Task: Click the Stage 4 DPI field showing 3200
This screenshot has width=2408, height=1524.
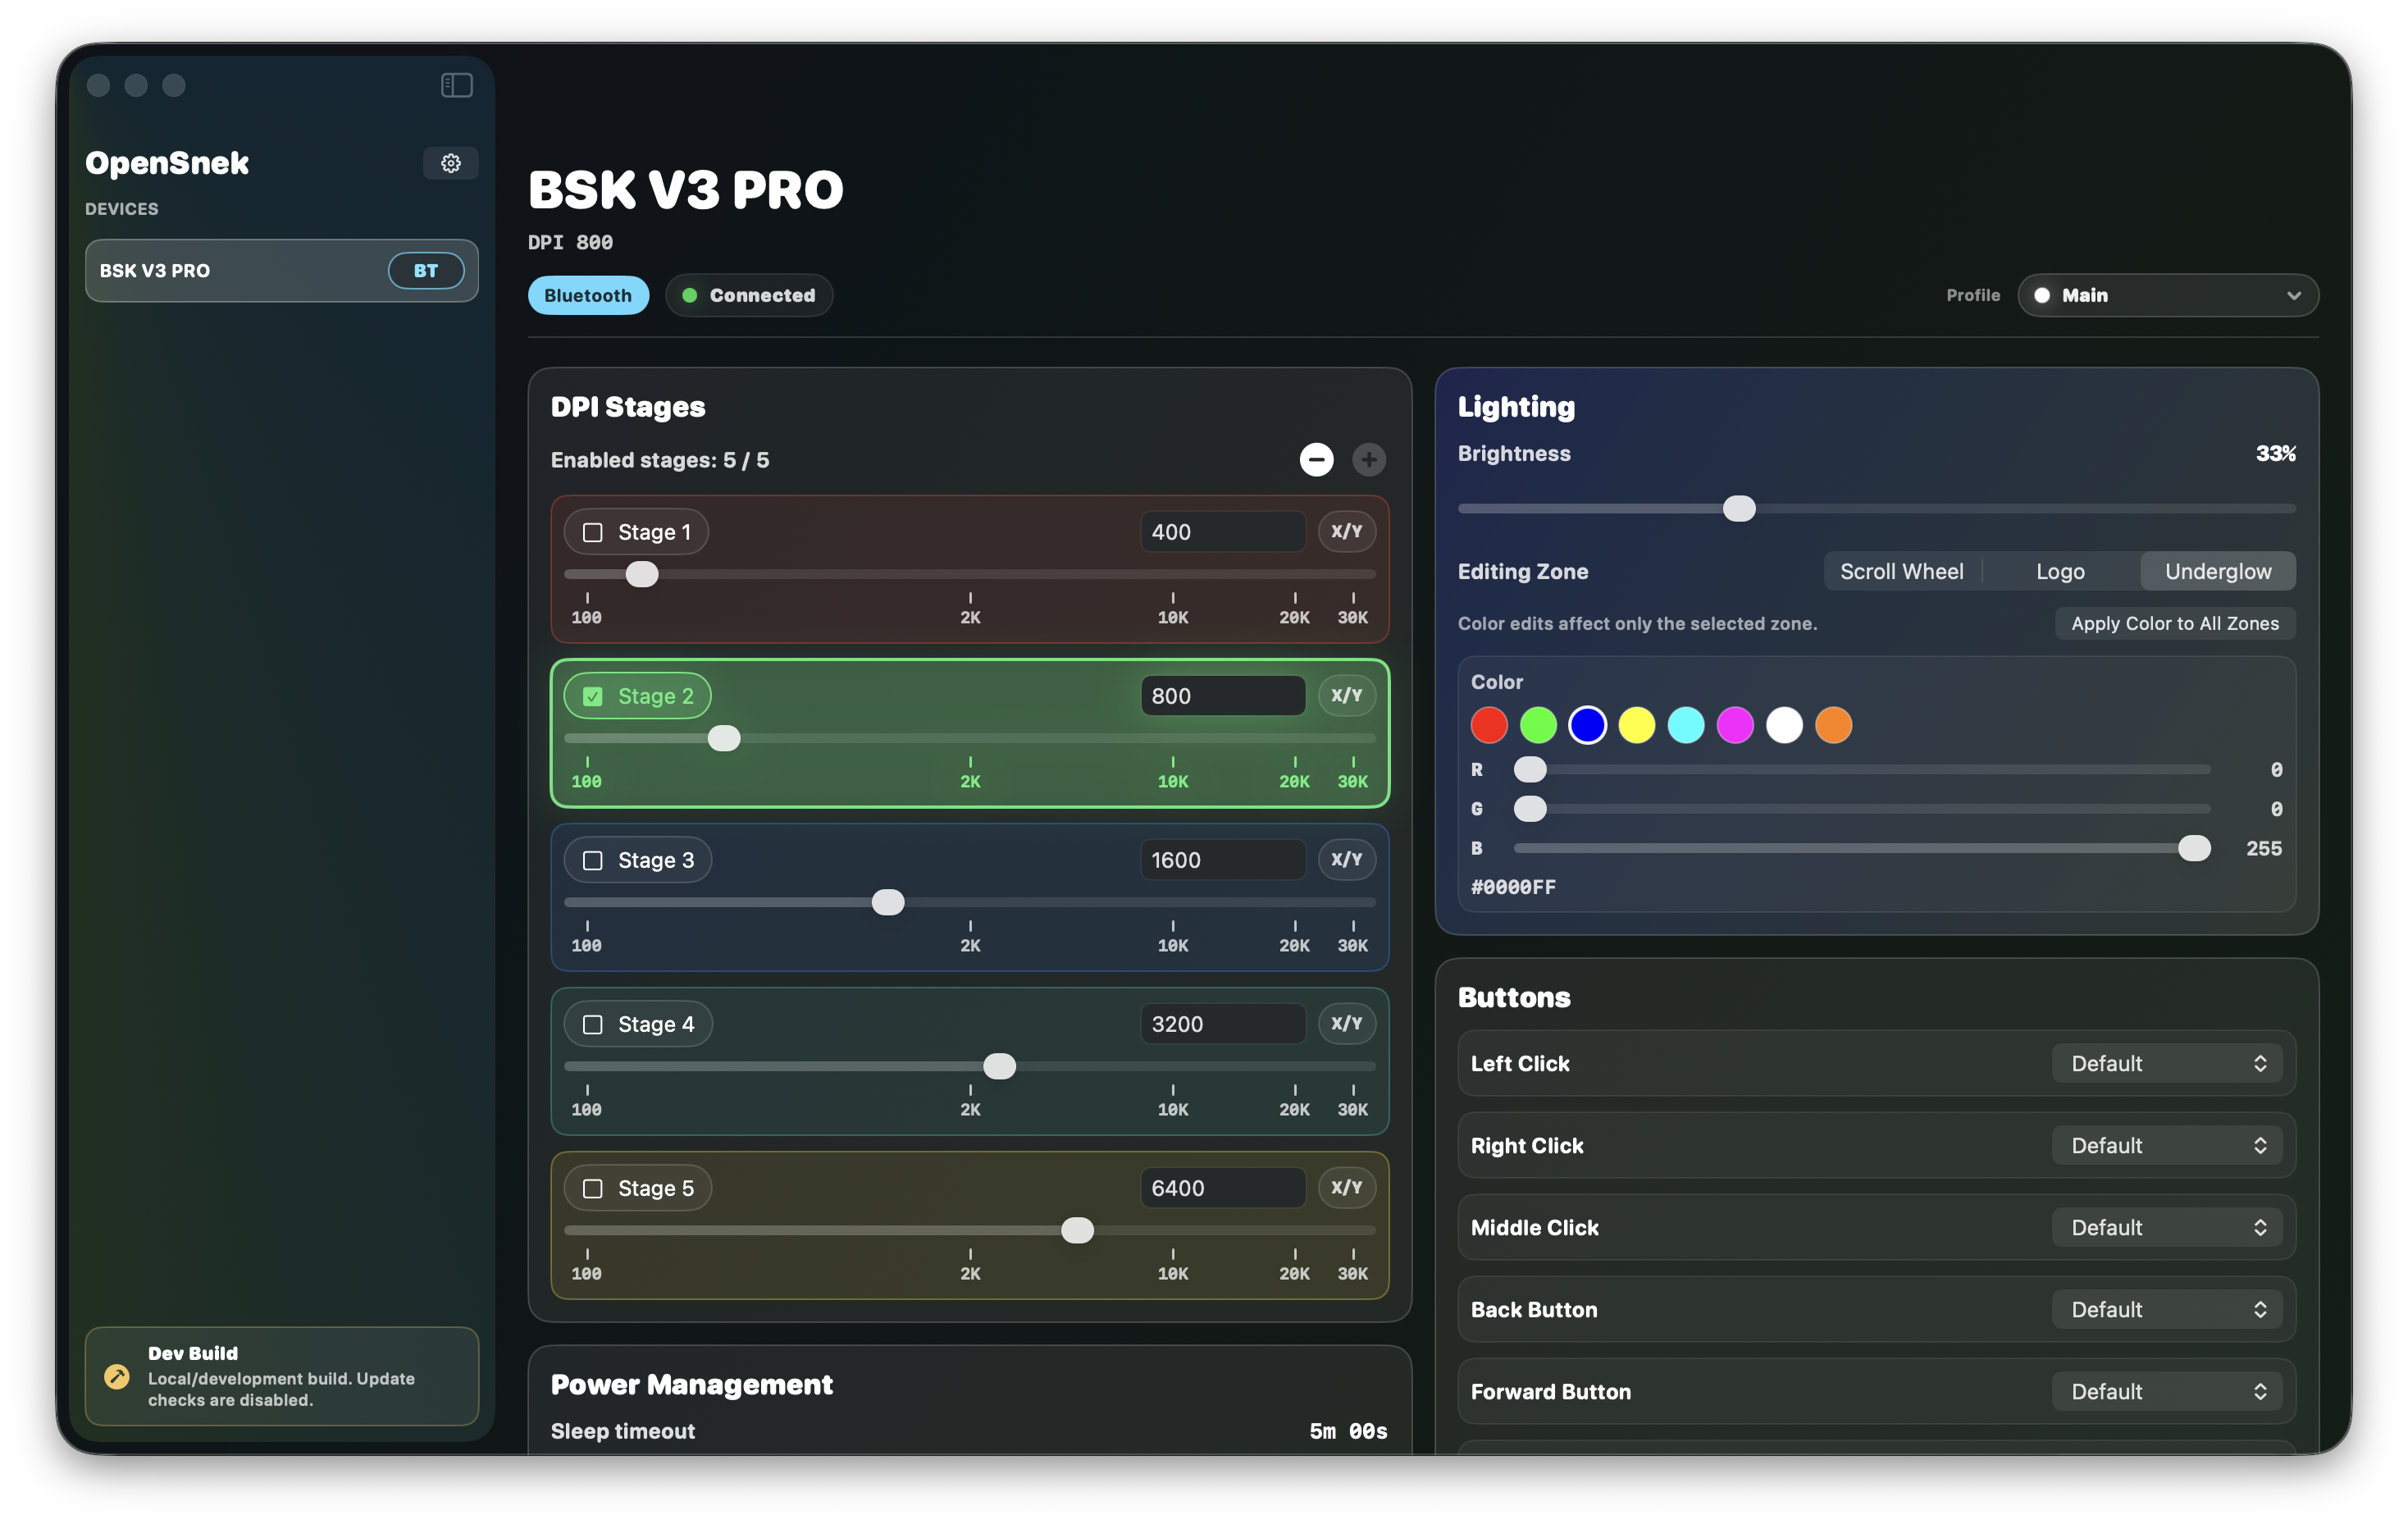Action: tap(1222, 1024)
